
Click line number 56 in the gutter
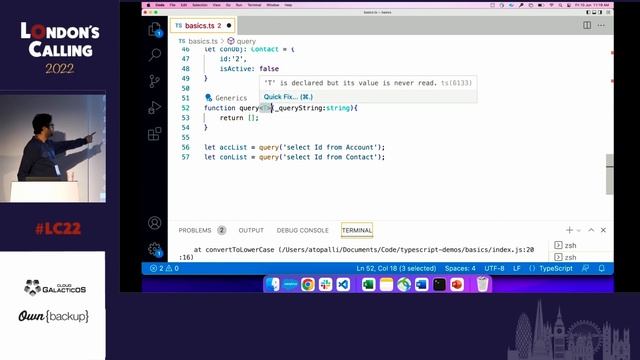pos(185,147)
